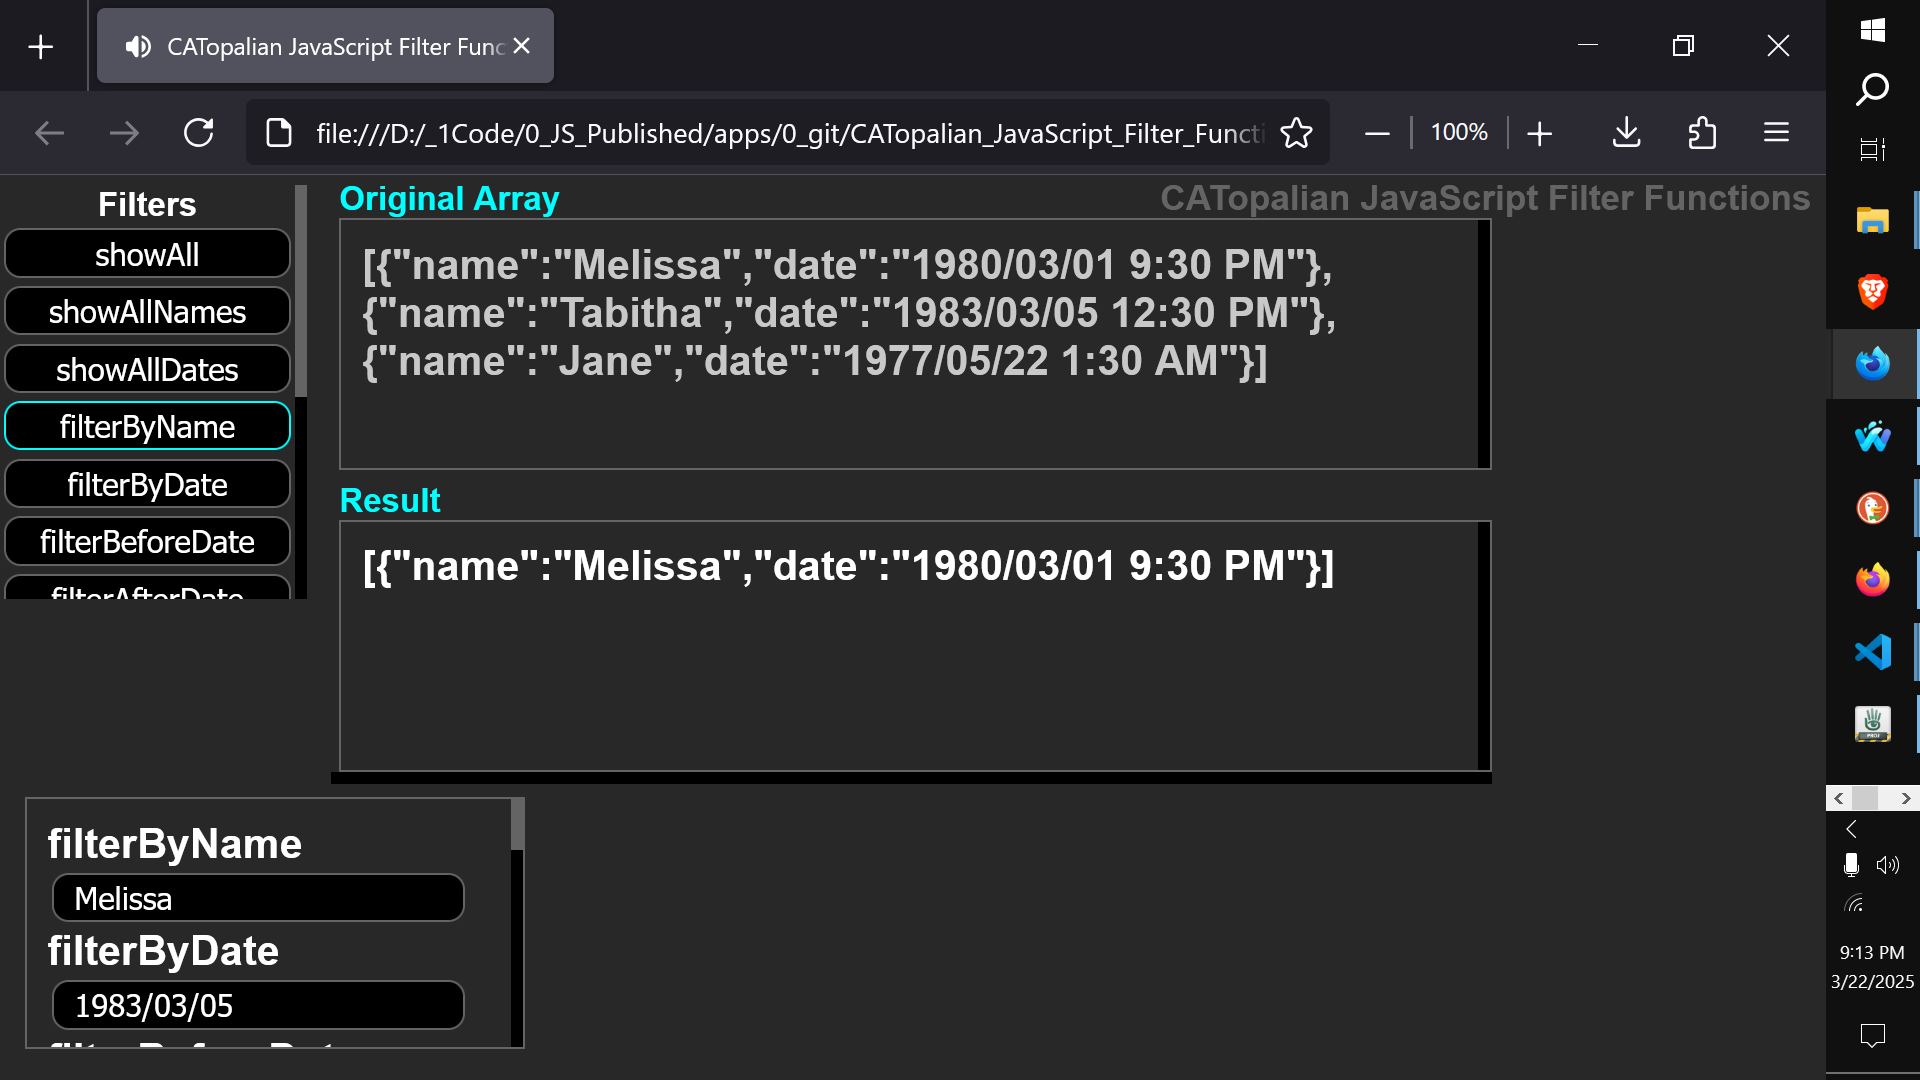Click the filterByDate input with 1983/03/05

258,1005
